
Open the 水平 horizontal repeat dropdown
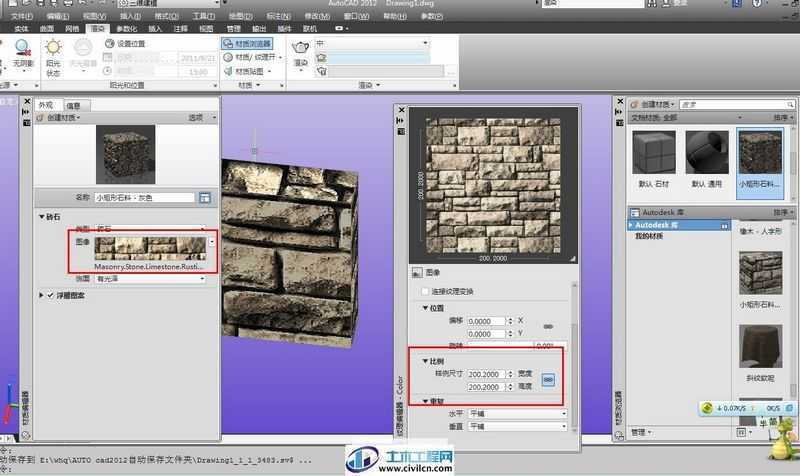click(x=518, y=413)
